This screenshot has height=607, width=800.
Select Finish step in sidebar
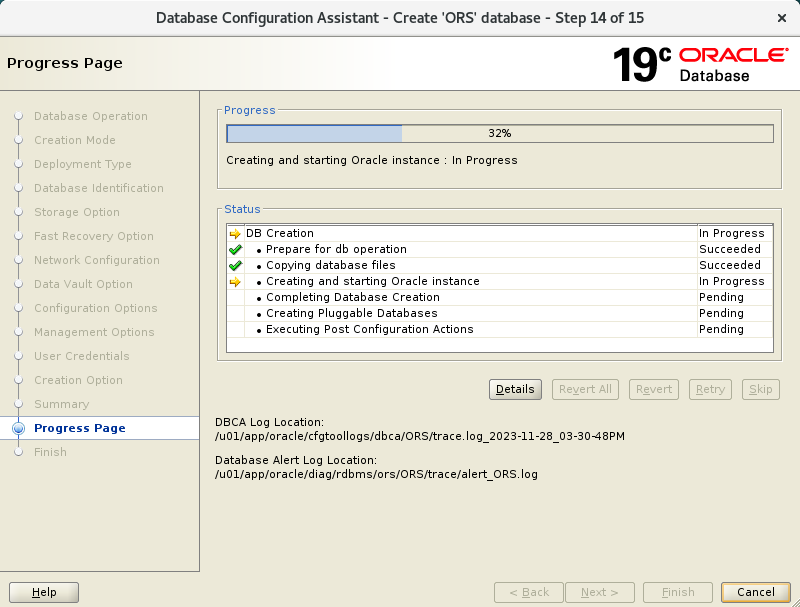tap(51, 452)
